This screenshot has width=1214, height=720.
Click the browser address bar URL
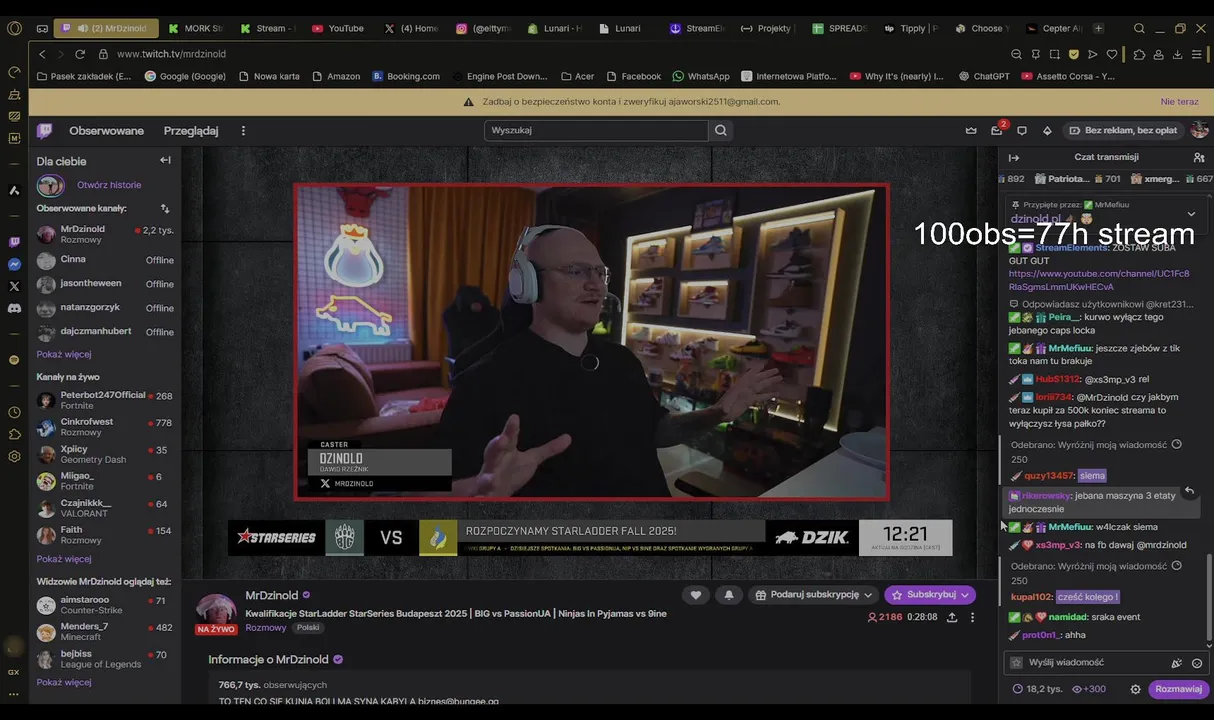coord(171,54)
